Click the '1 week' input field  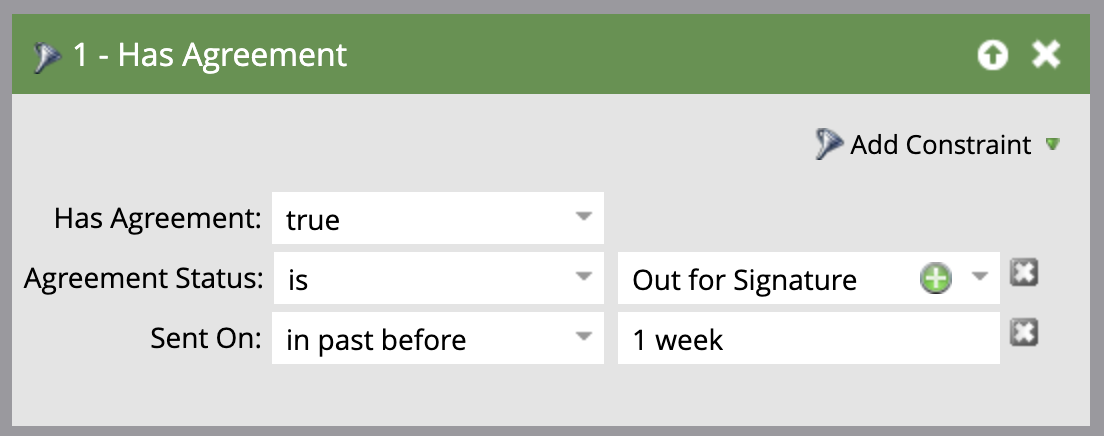808,339
